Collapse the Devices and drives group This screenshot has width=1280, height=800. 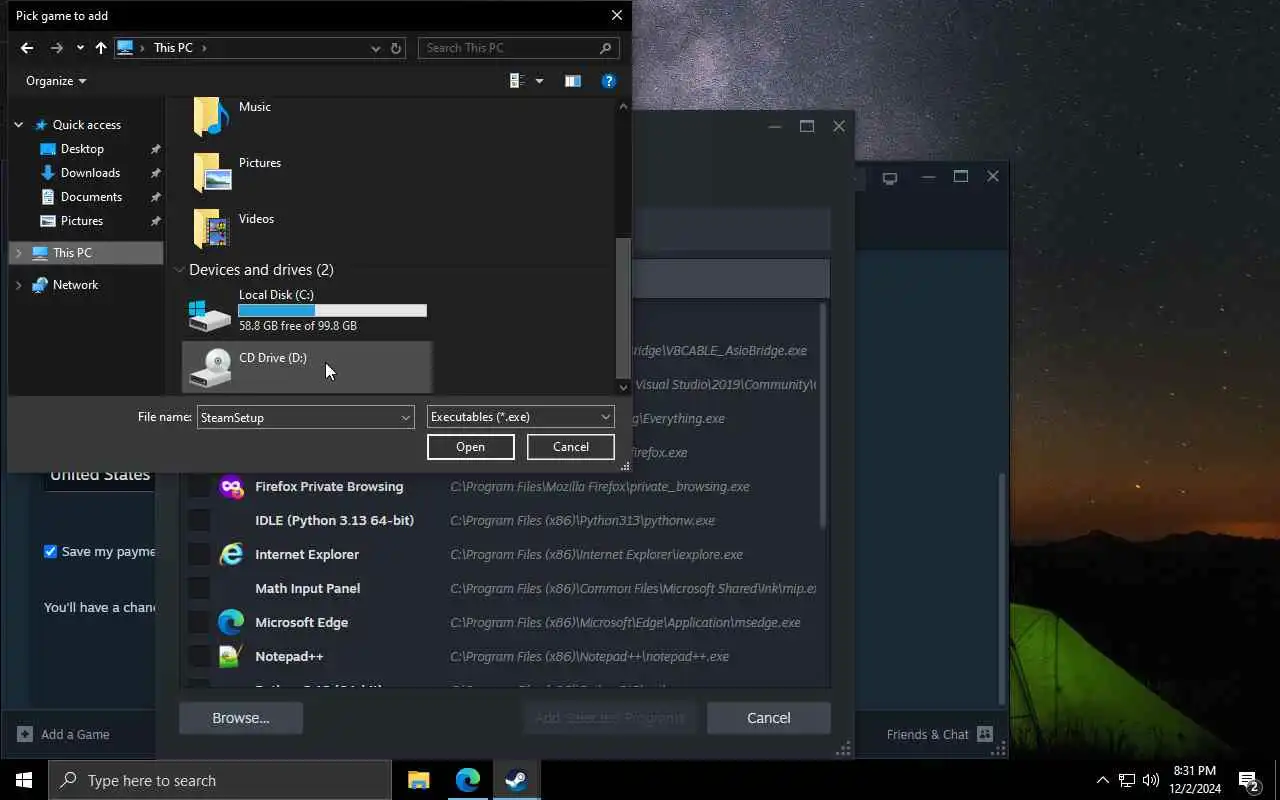[179, 270]
